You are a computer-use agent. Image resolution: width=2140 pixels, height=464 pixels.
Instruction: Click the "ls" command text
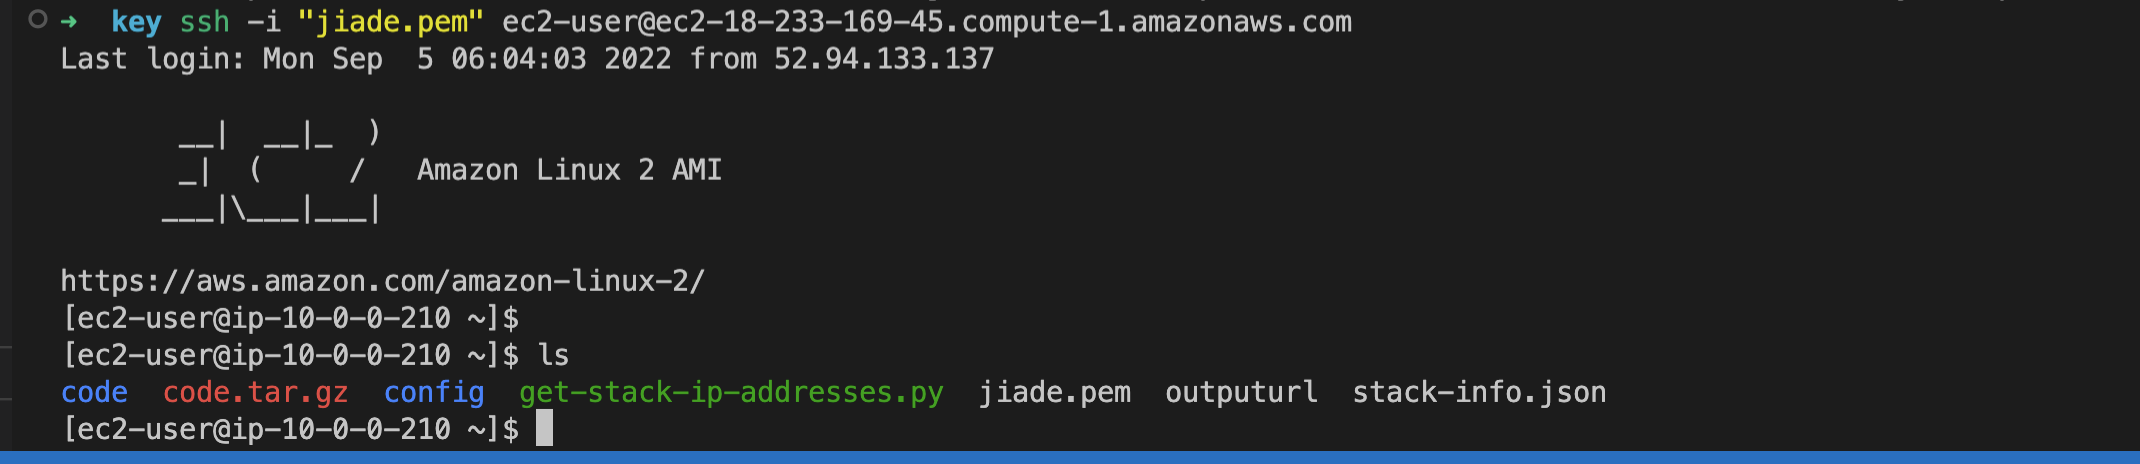(553, 355)
